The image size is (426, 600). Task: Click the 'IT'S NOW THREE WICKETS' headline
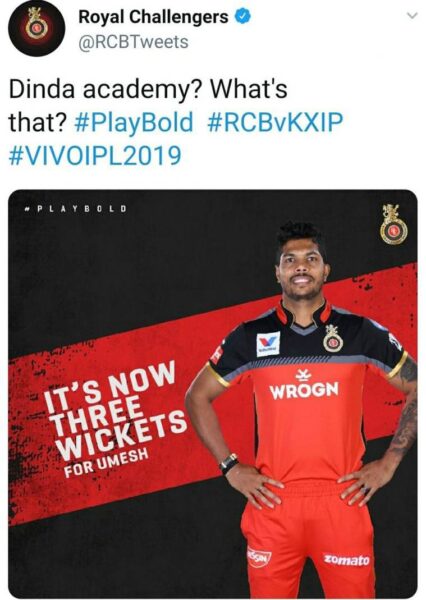point(115,412)
